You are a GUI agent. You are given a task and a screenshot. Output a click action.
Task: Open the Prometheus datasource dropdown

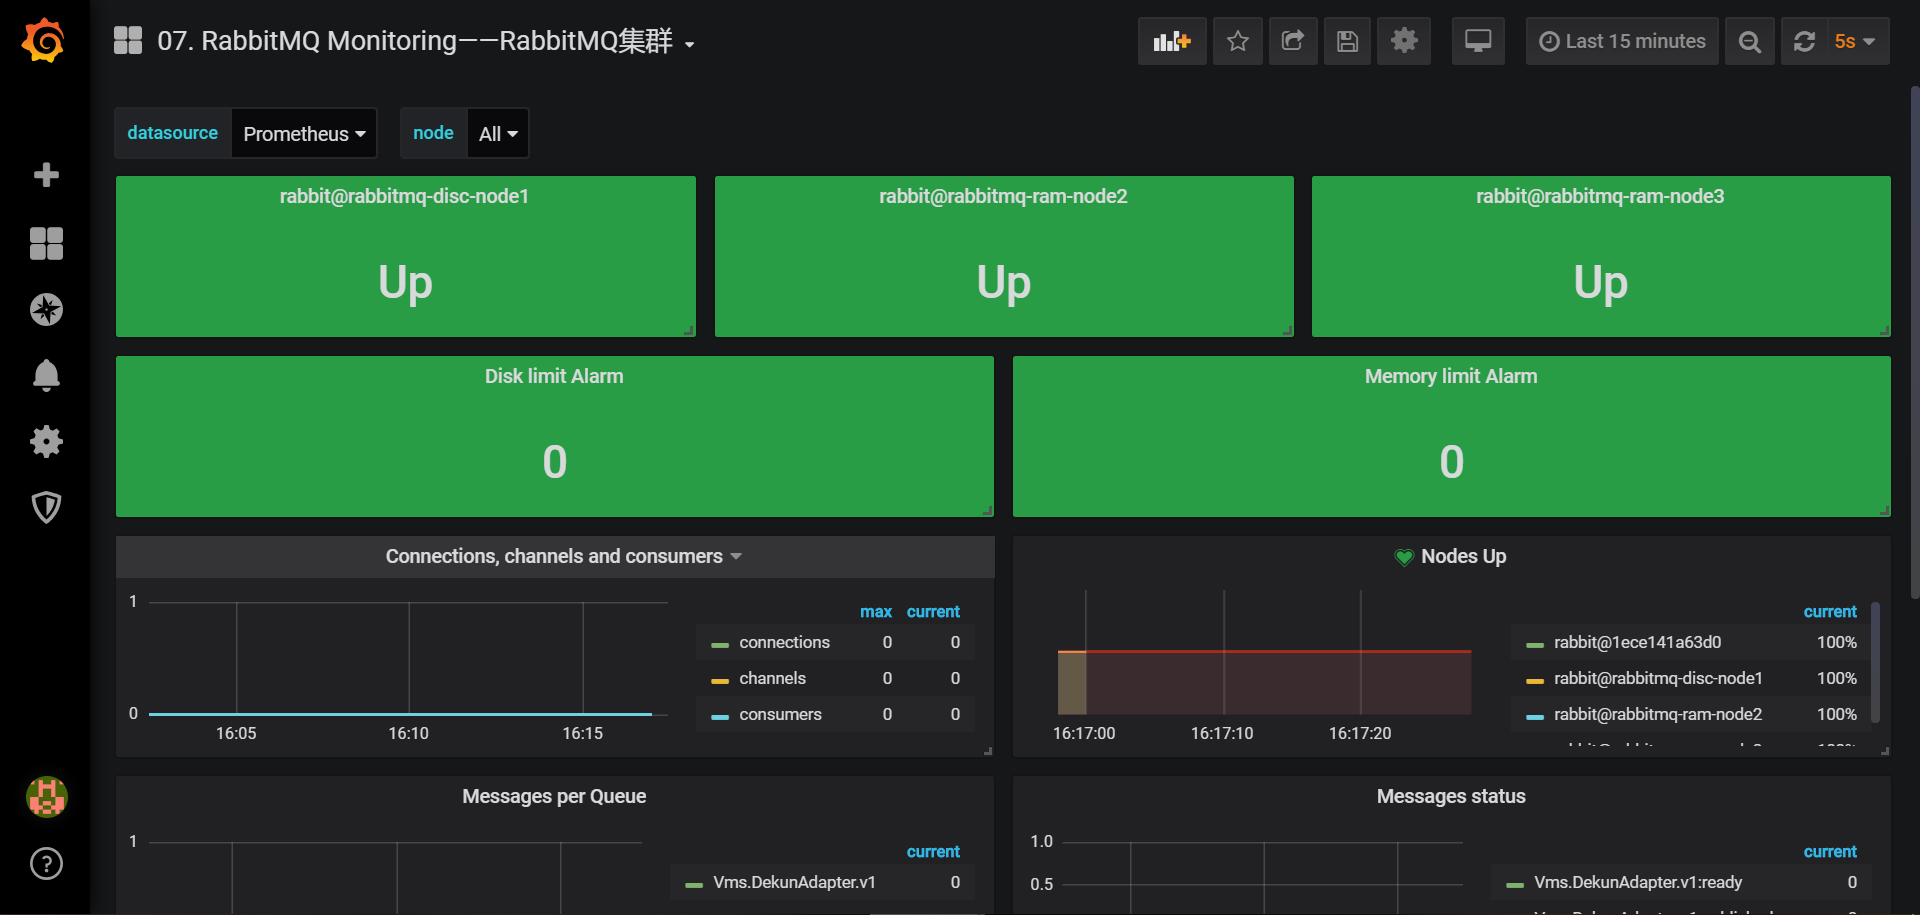pyautogui.click(x=304, y=133)
